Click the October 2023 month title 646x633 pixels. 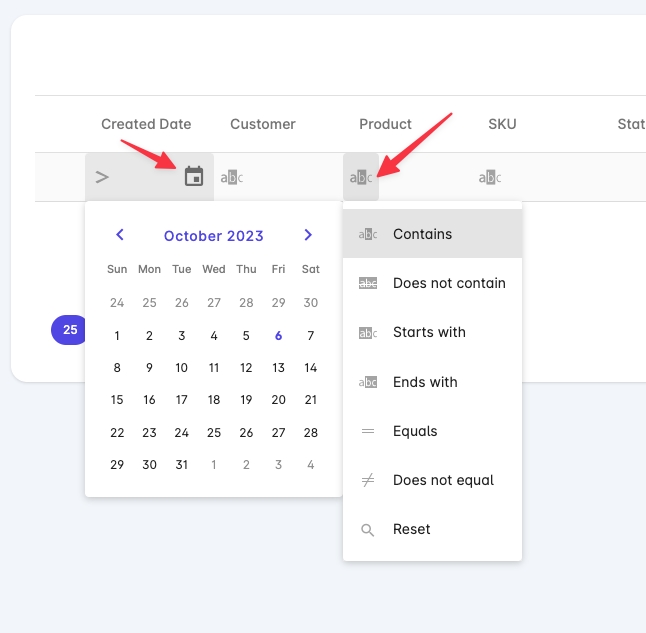click(x=214, y=236)
